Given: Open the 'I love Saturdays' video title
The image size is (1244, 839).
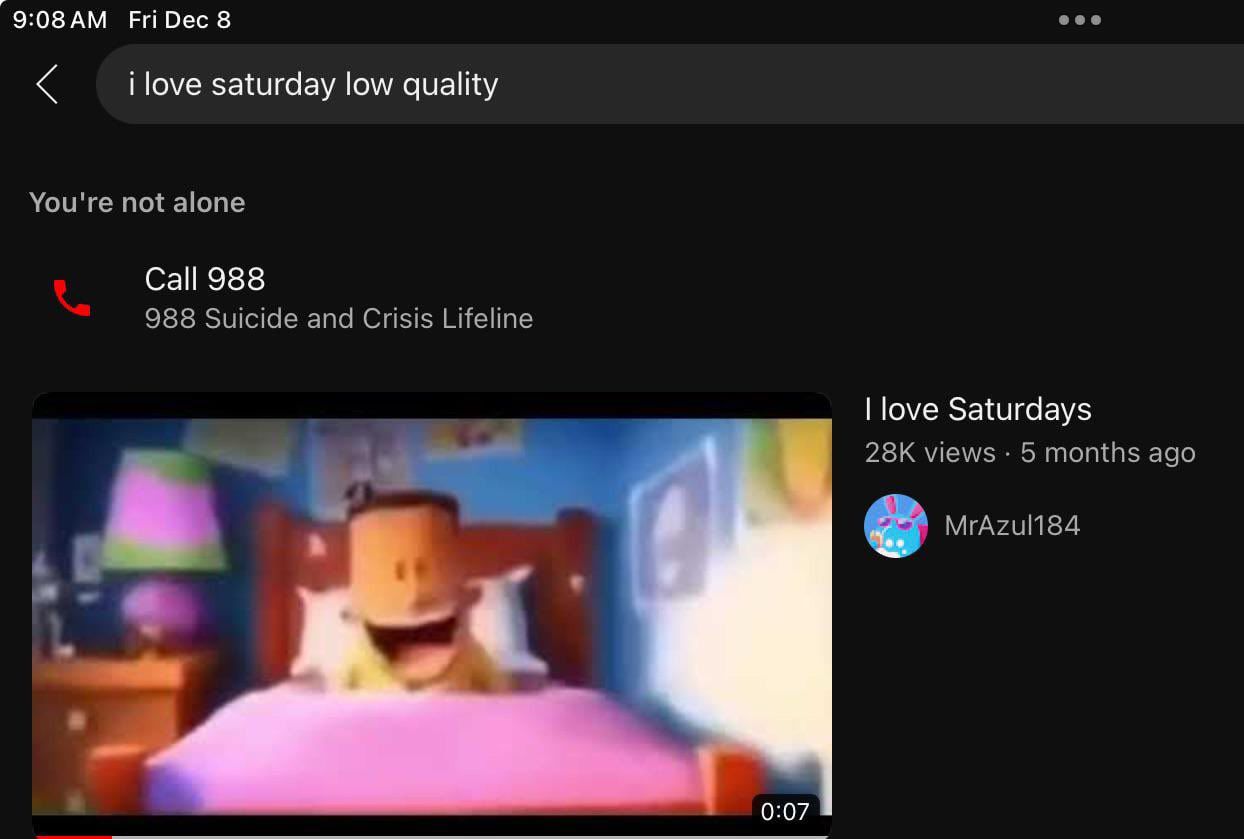Looking at the screenshot, I should pos(978,409).
